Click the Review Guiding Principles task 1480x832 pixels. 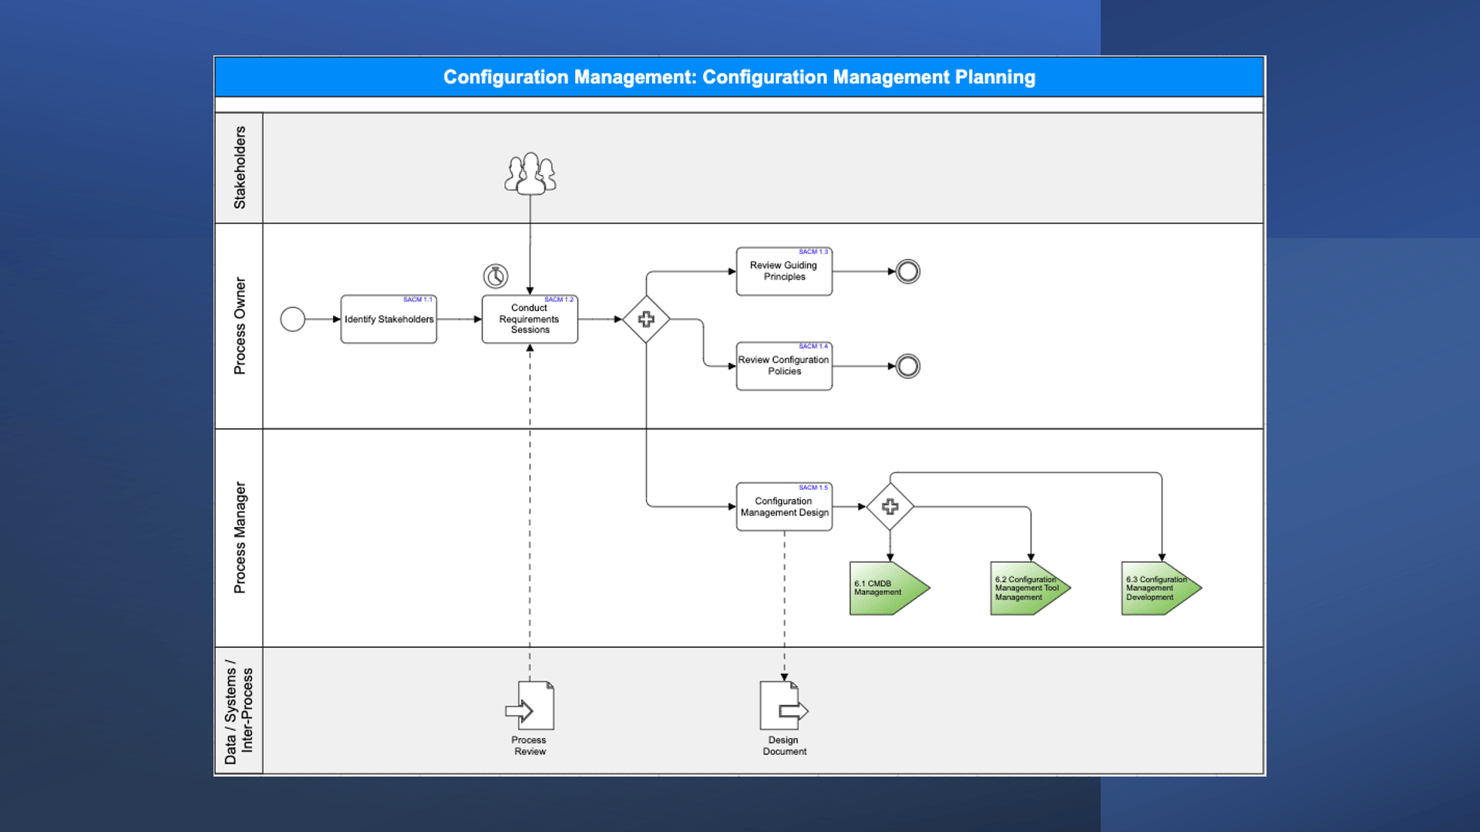tap(784, 272)
